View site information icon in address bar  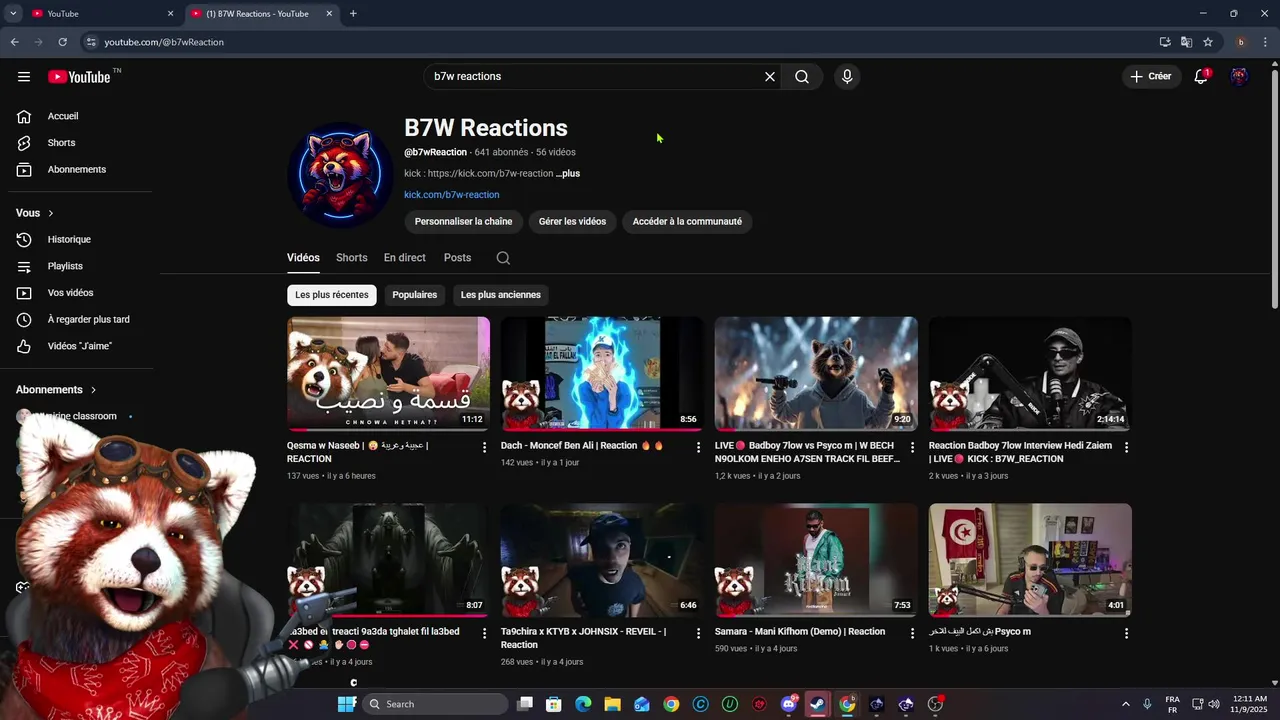pos(91,42)
